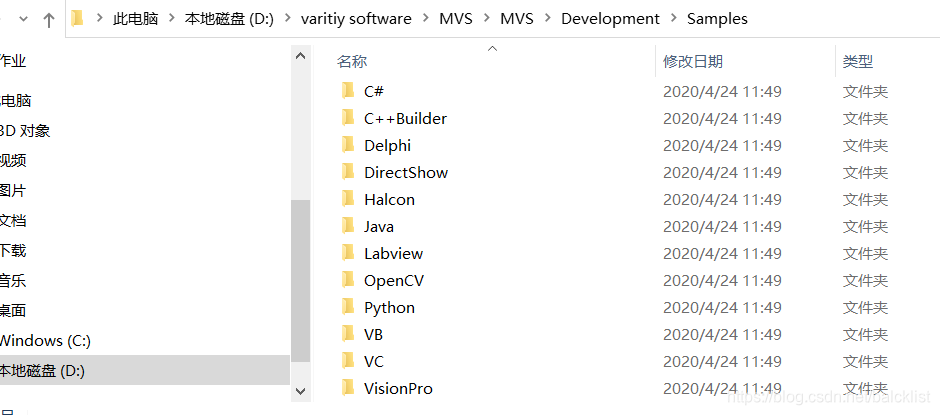Navigate to varitiy software breadcrumb
Screen dimensions: 940x415
point(356,19)
